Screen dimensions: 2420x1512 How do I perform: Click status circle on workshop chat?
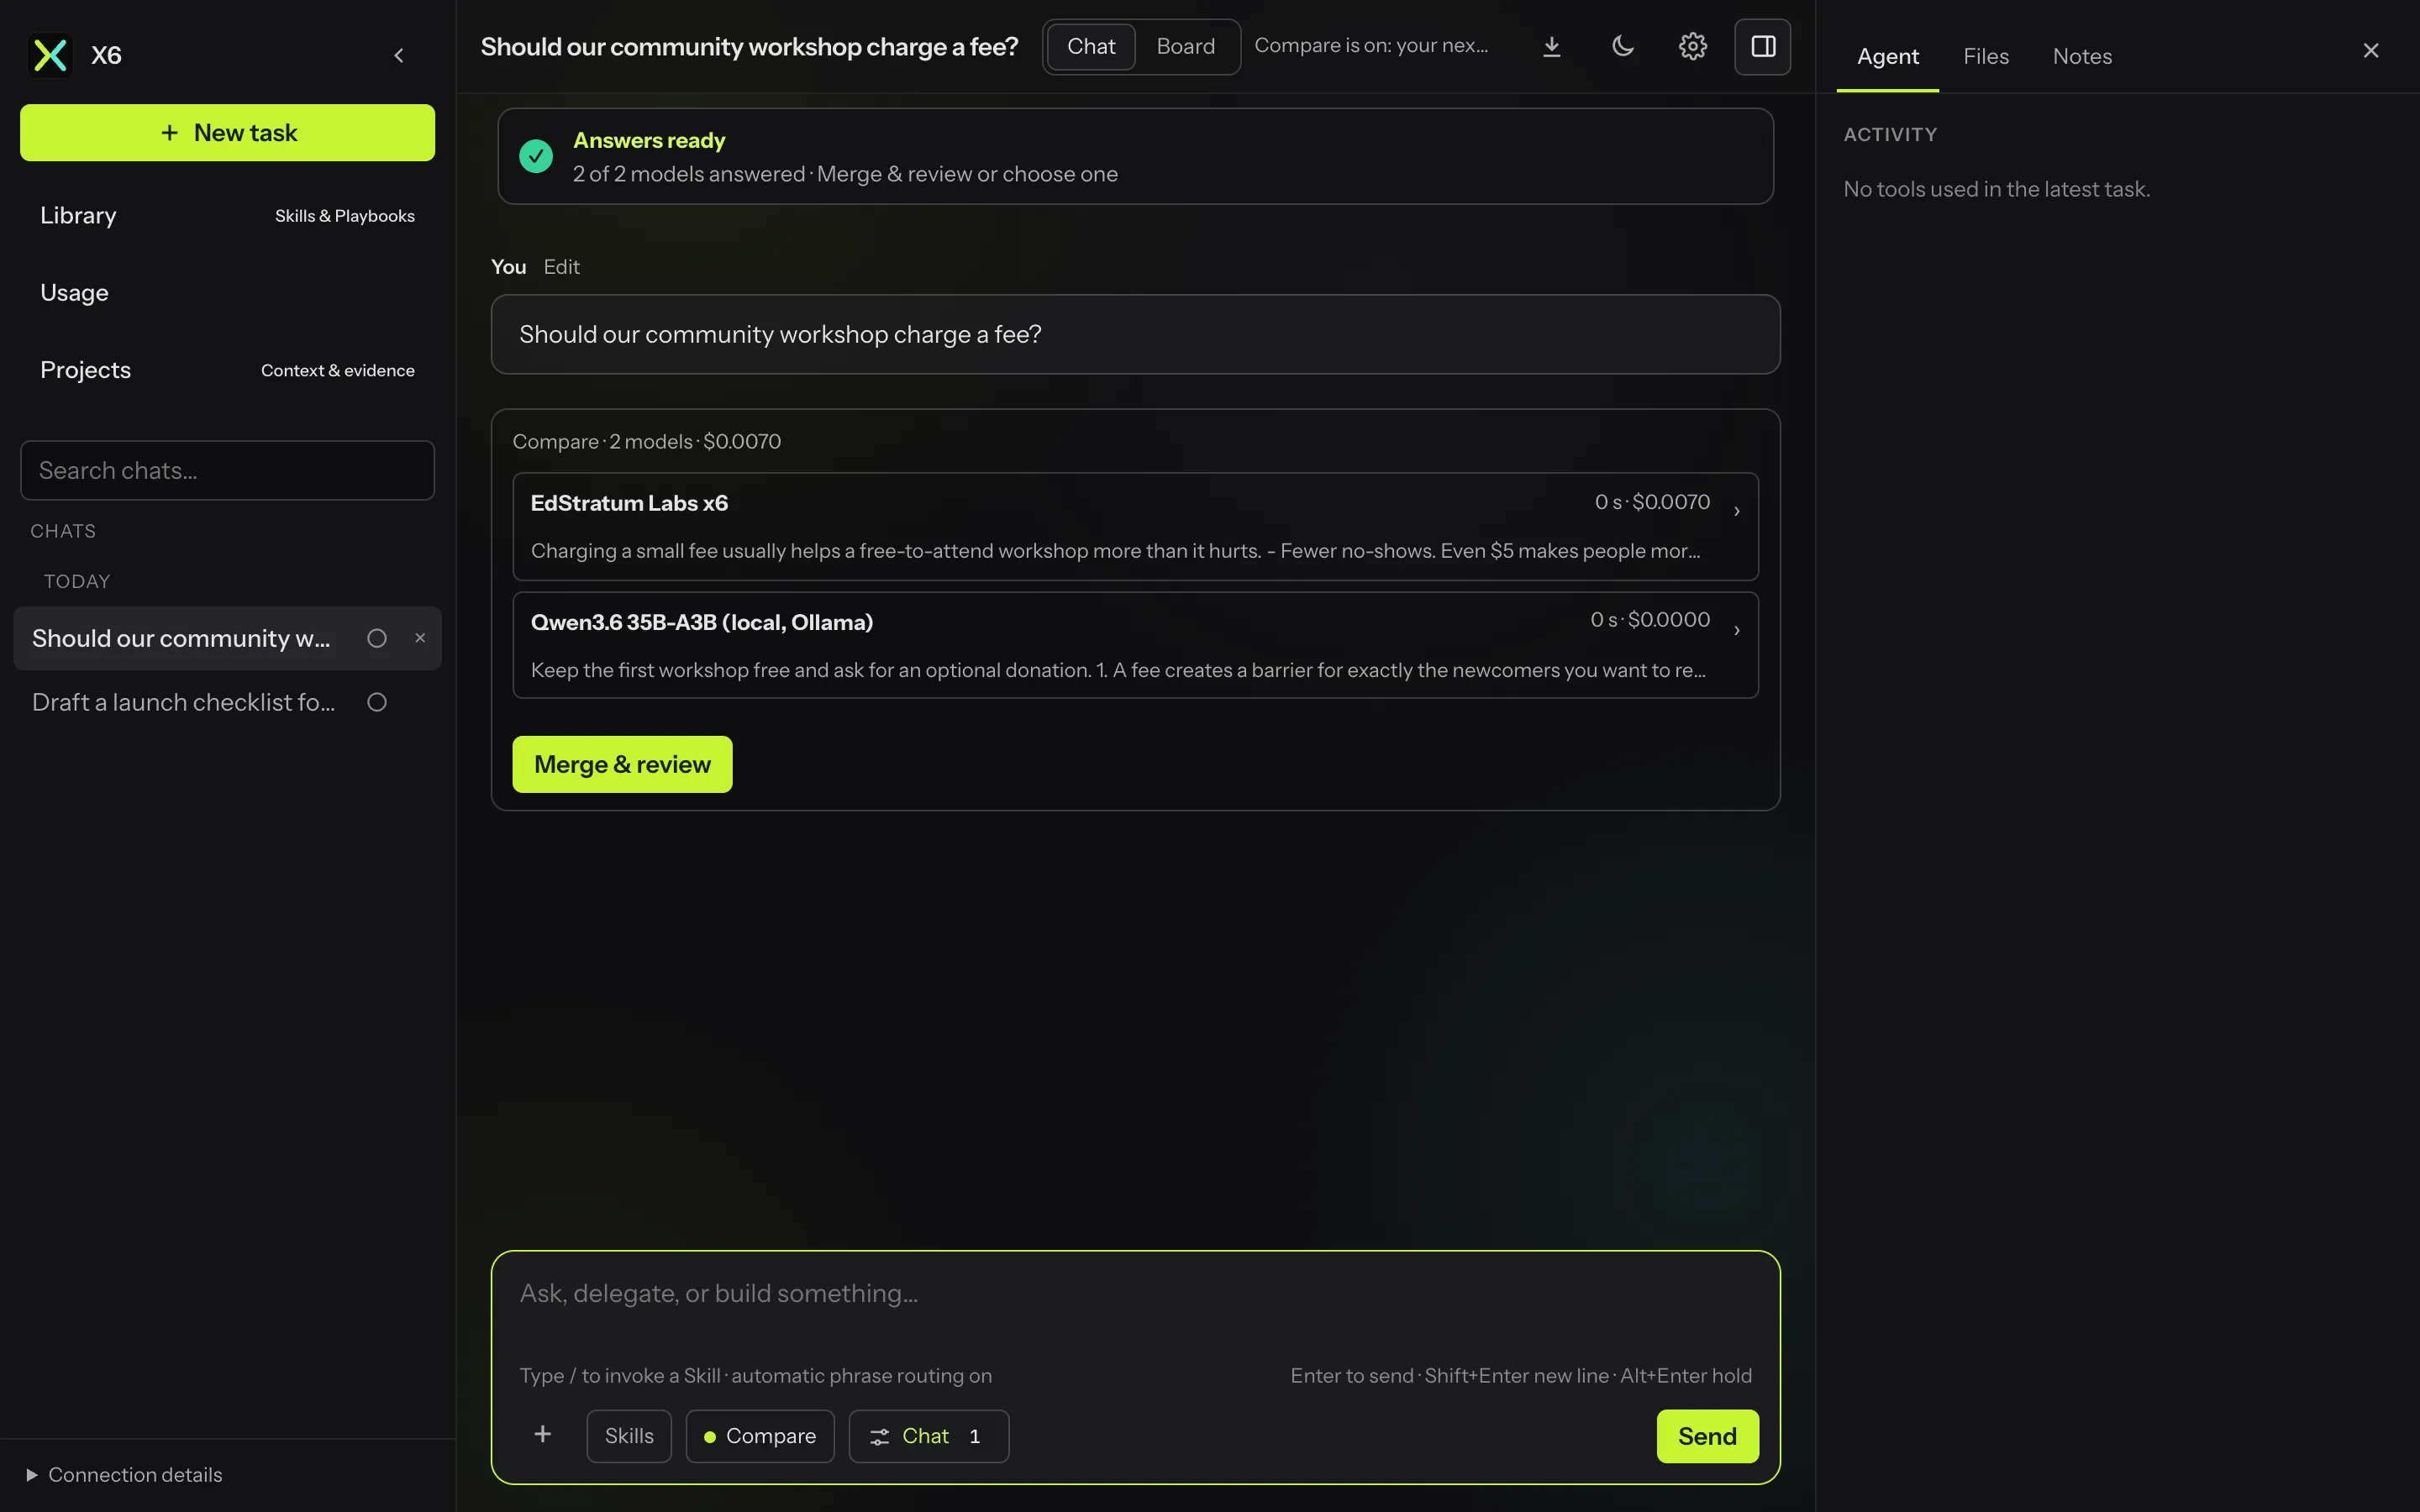pos(377,638)
